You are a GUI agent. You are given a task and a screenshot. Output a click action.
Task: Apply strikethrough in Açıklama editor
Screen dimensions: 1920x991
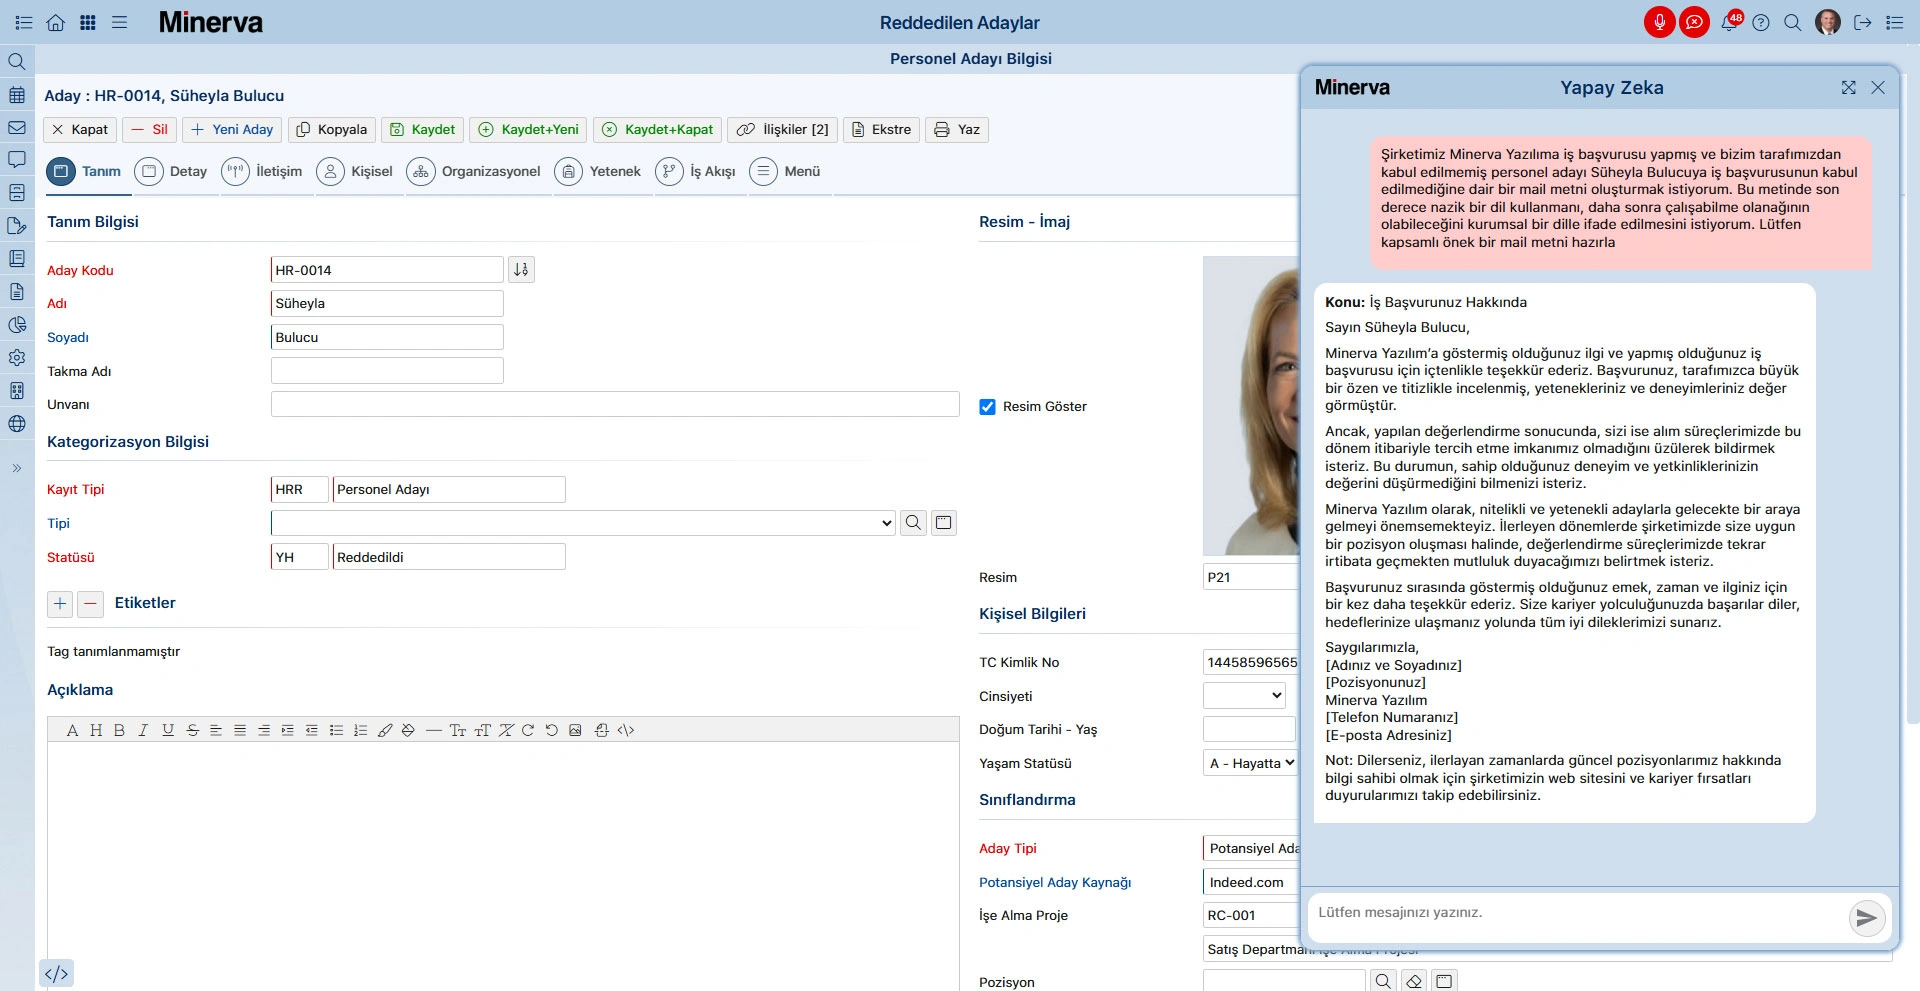click(192, 730)
